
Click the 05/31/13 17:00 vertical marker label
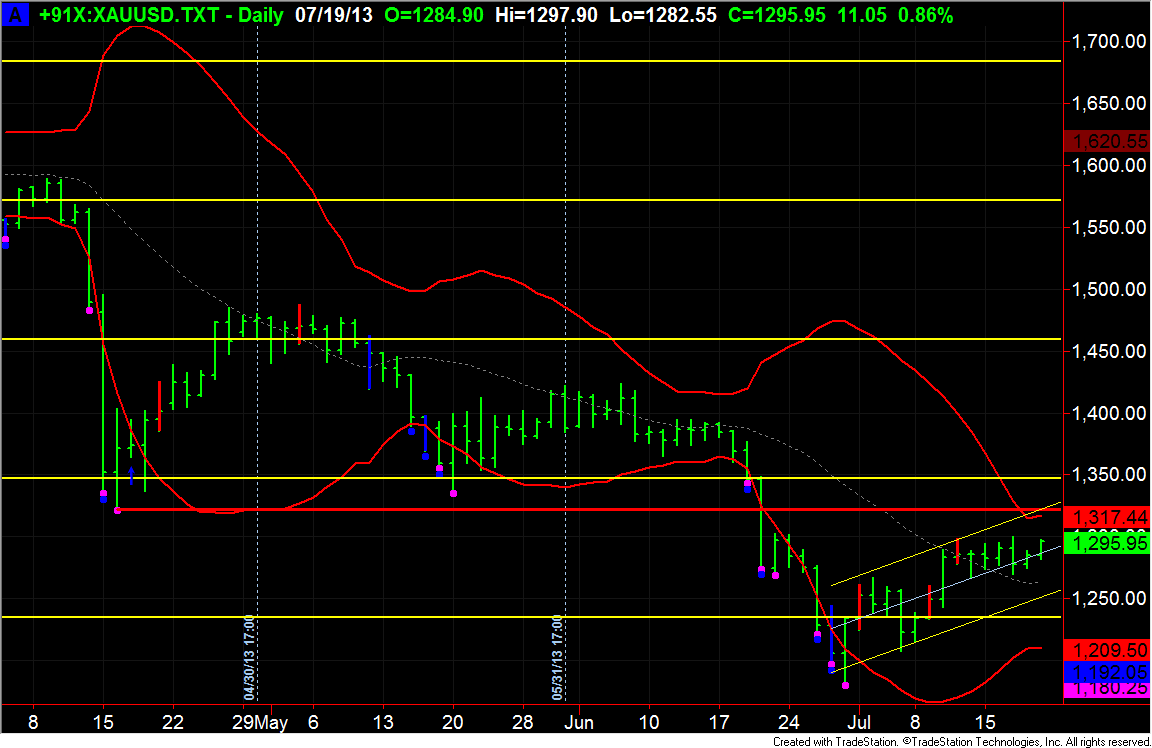tap(557, 657)
